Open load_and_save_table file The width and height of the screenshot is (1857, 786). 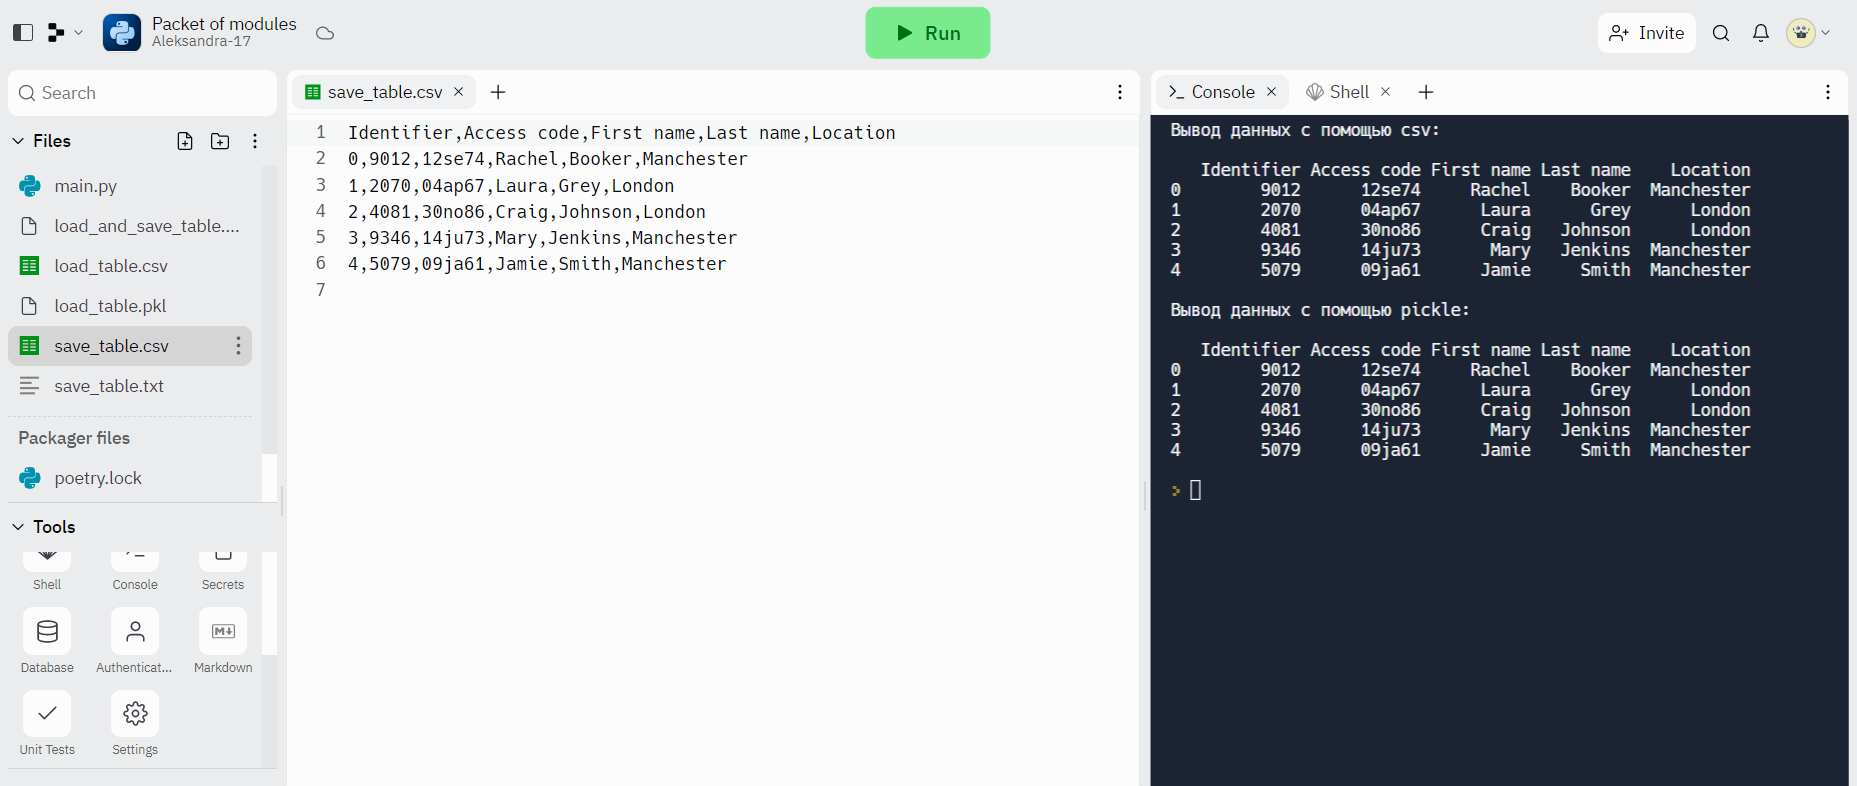[130, 226]
